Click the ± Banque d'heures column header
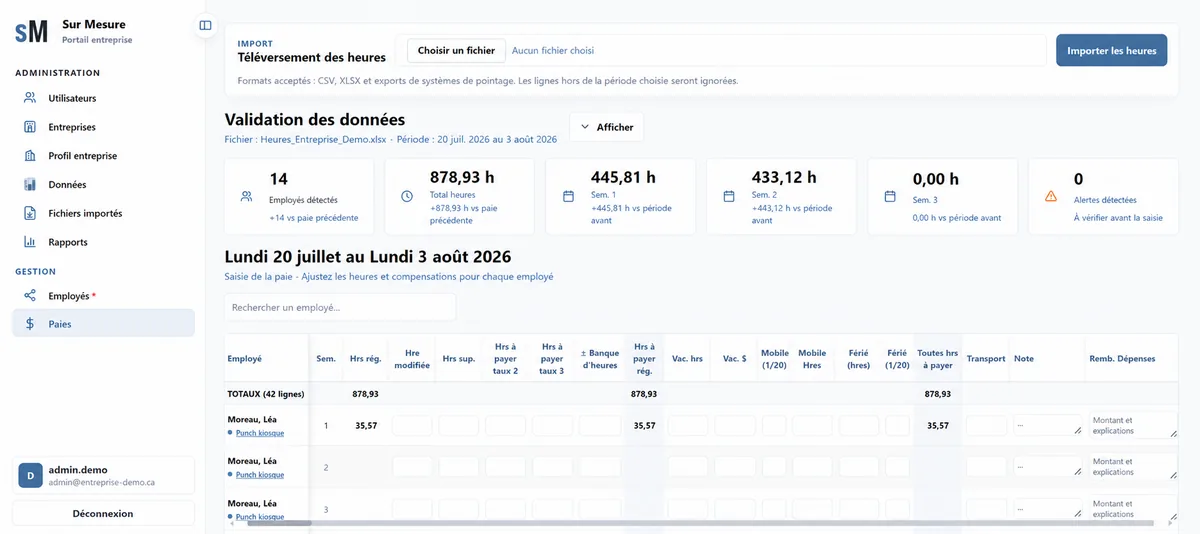The width and height of the screenshot is (1200, 534). pyautogui.click(x=599, y=359)
